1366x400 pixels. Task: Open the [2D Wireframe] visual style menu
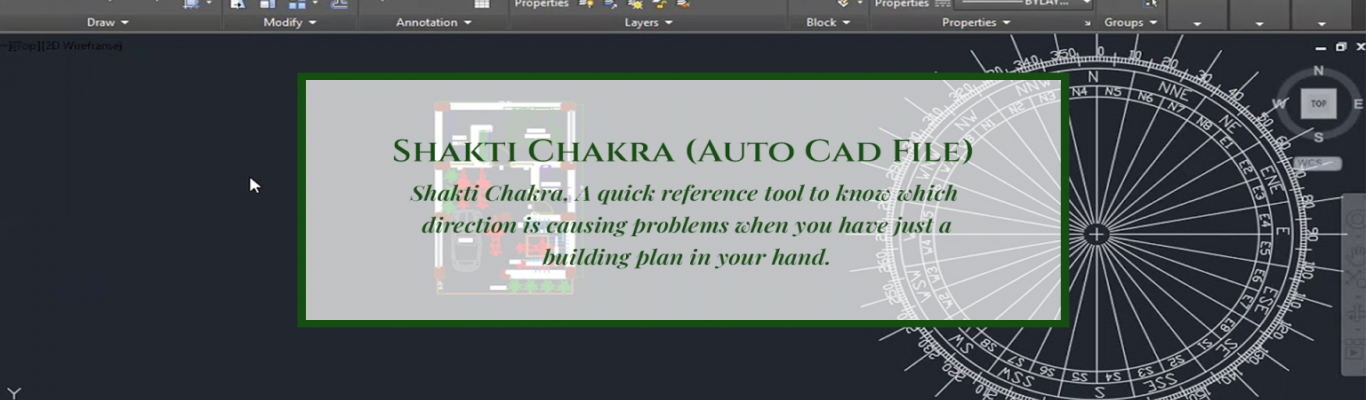(x=81, y=46)
